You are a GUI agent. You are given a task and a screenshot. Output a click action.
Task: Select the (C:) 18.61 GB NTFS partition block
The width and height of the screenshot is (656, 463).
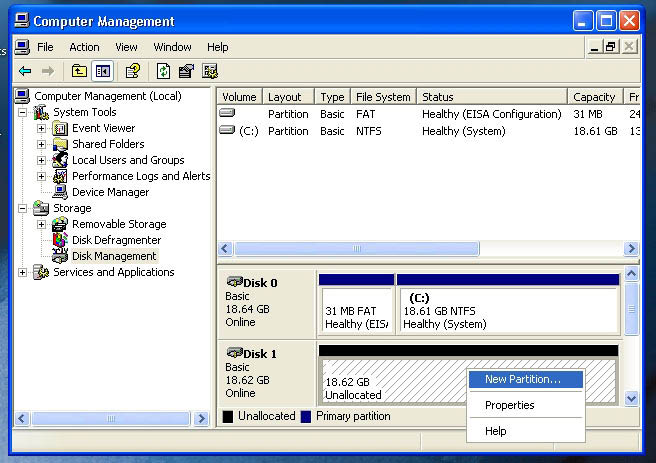click(x=508, y=310)
